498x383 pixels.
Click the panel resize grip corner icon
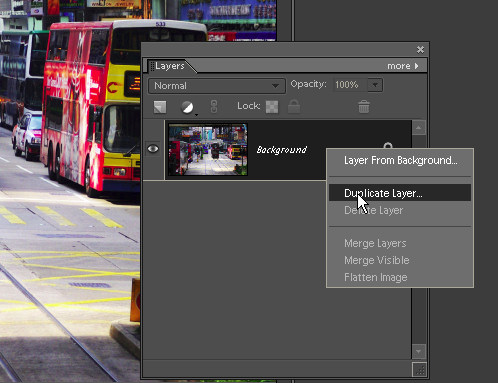coord(419,369)
